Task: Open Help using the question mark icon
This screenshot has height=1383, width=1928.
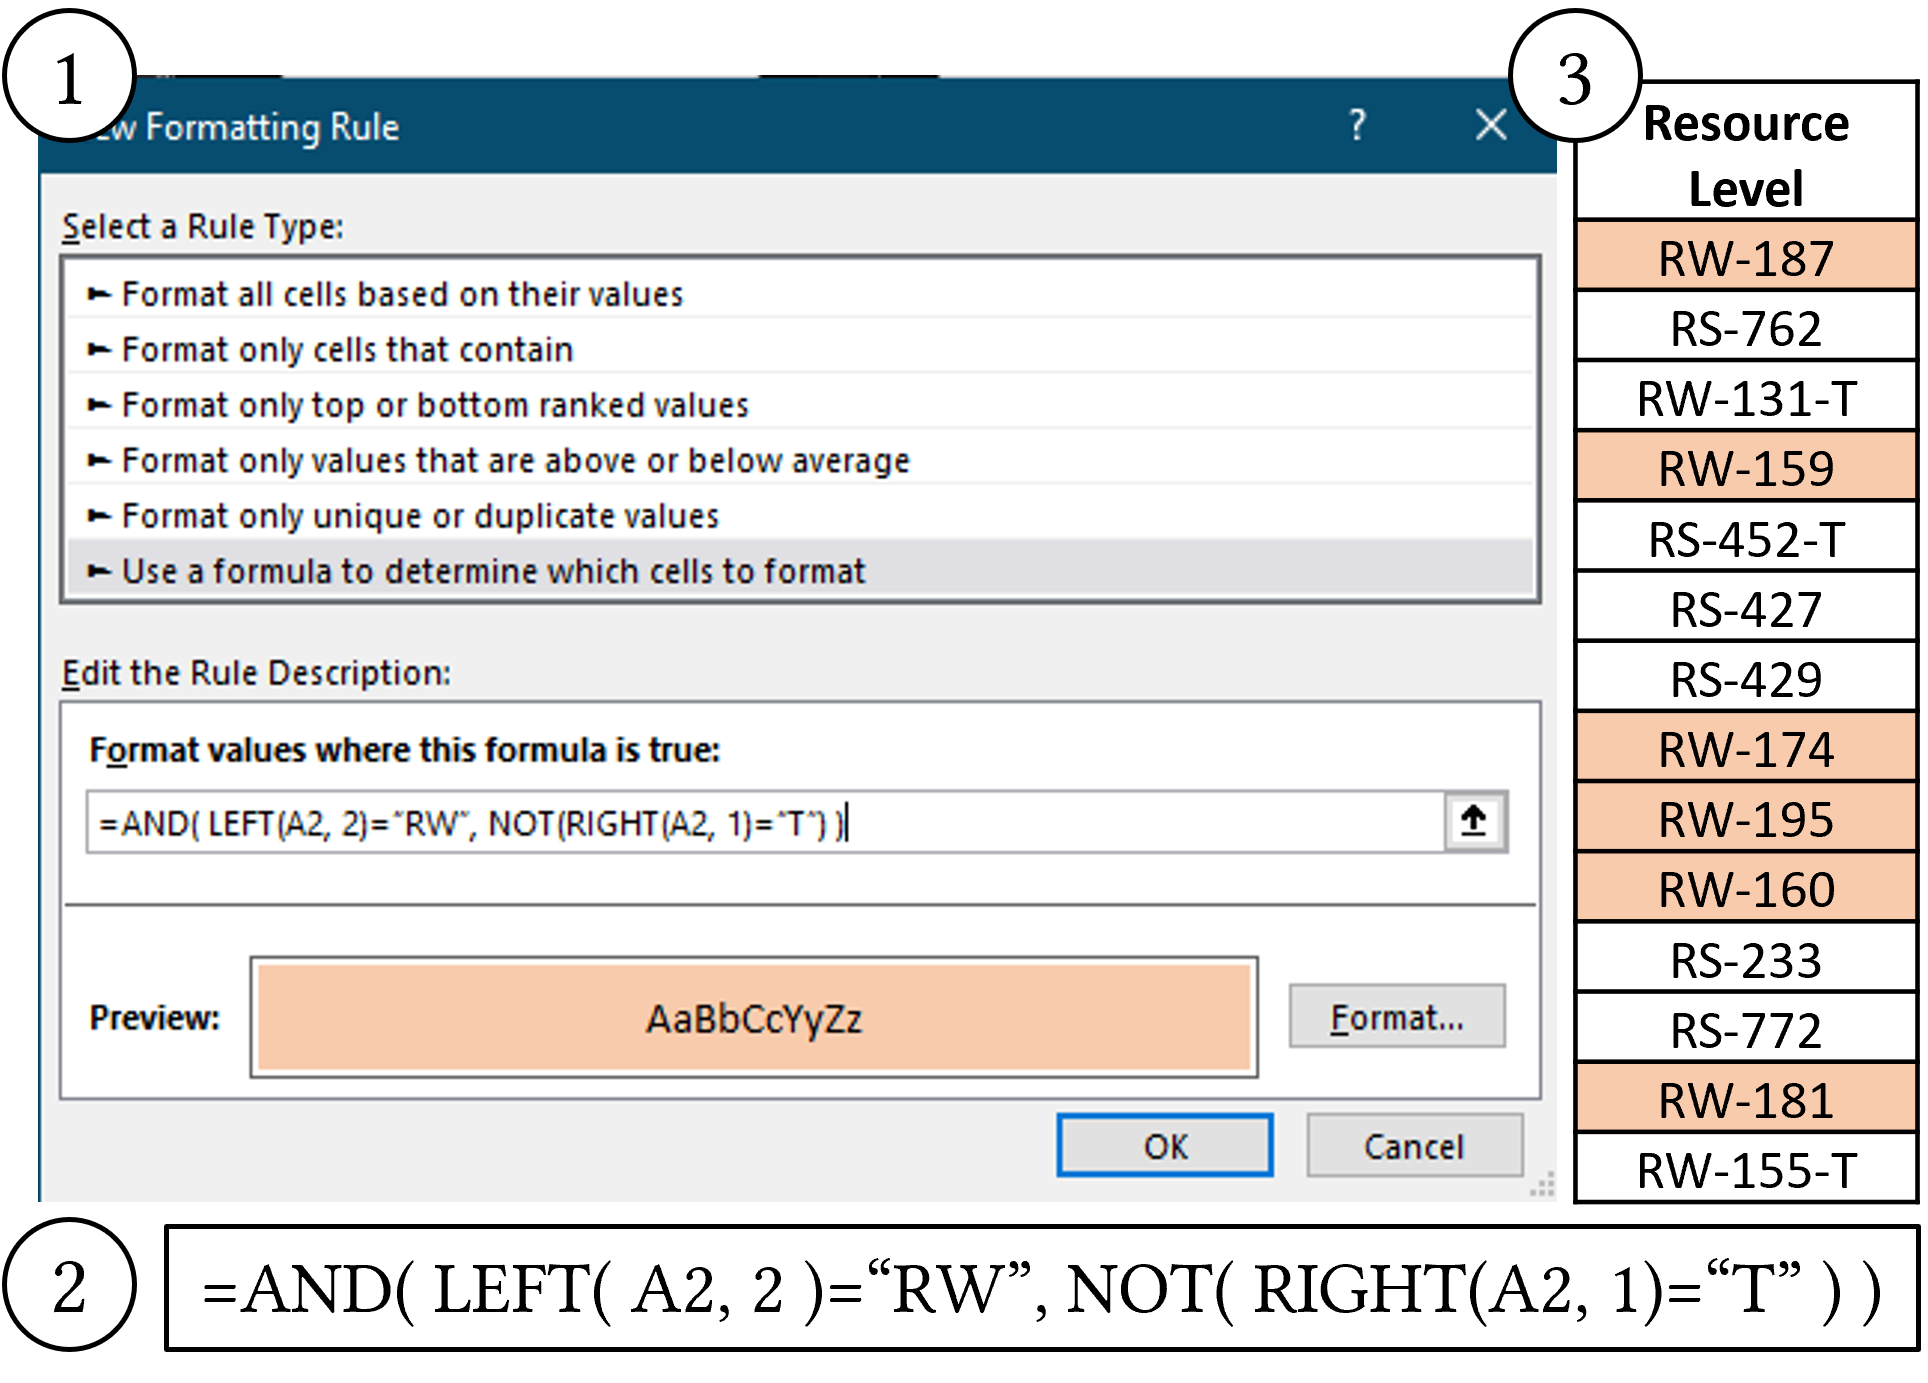Action: click(x=1357, y=126)
